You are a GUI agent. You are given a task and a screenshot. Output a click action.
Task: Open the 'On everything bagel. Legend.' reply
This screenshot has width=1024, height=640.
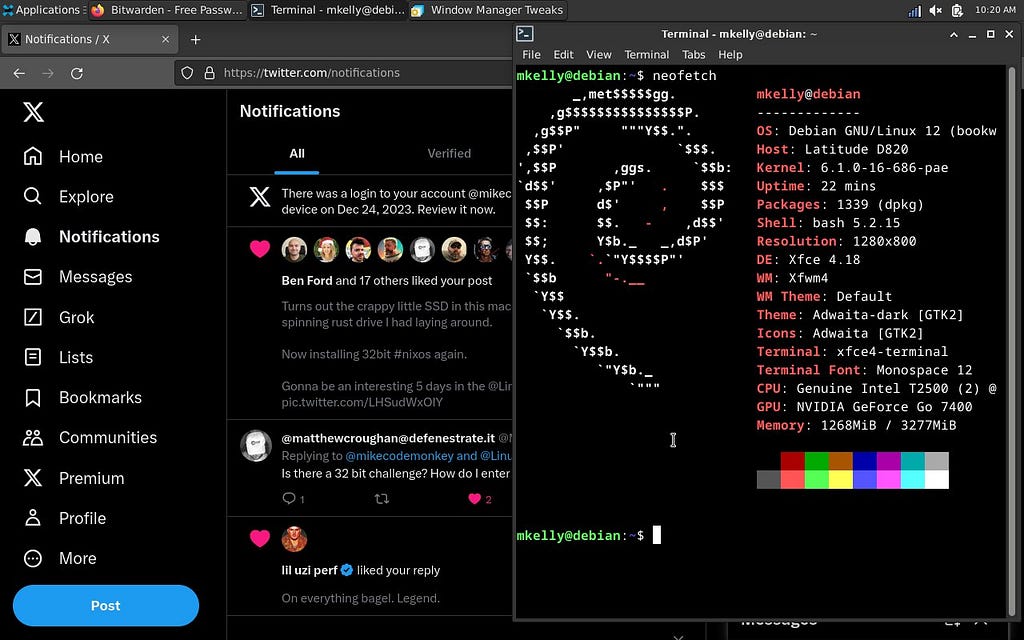pos(360,598)
